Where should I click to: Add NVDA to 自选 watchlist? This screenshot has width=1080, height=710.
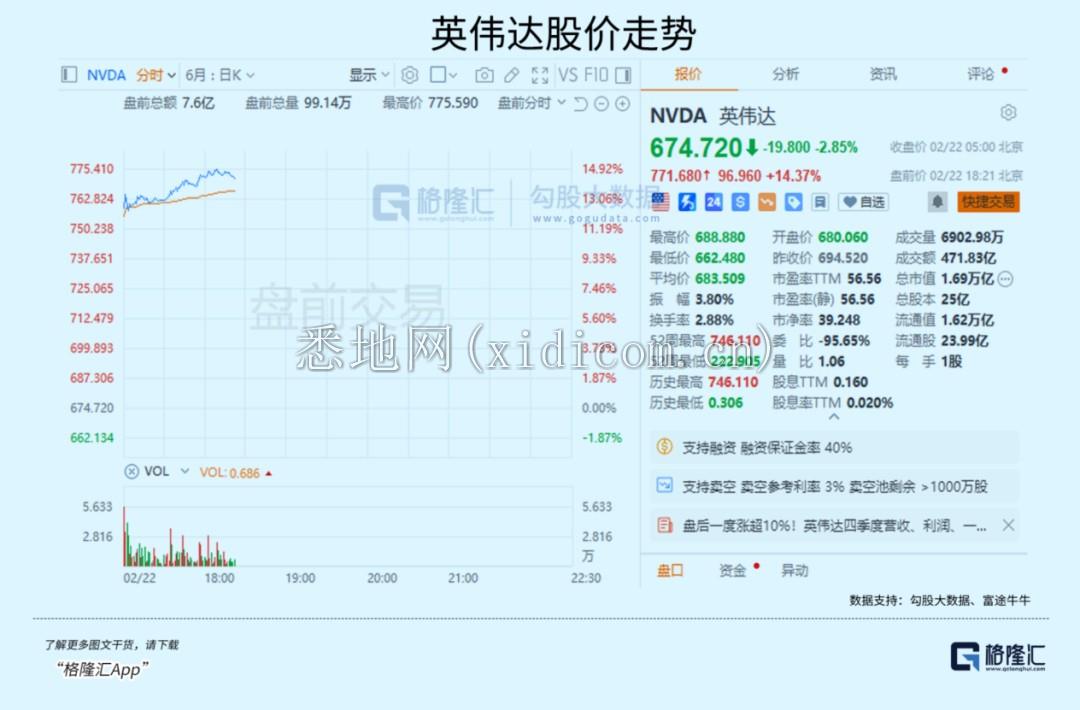click(x=862, y=202)
